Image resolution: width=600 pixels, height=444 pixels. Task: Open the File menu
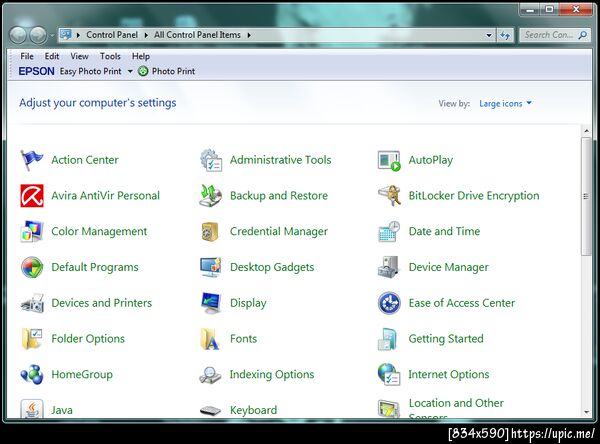click(27, 56)
